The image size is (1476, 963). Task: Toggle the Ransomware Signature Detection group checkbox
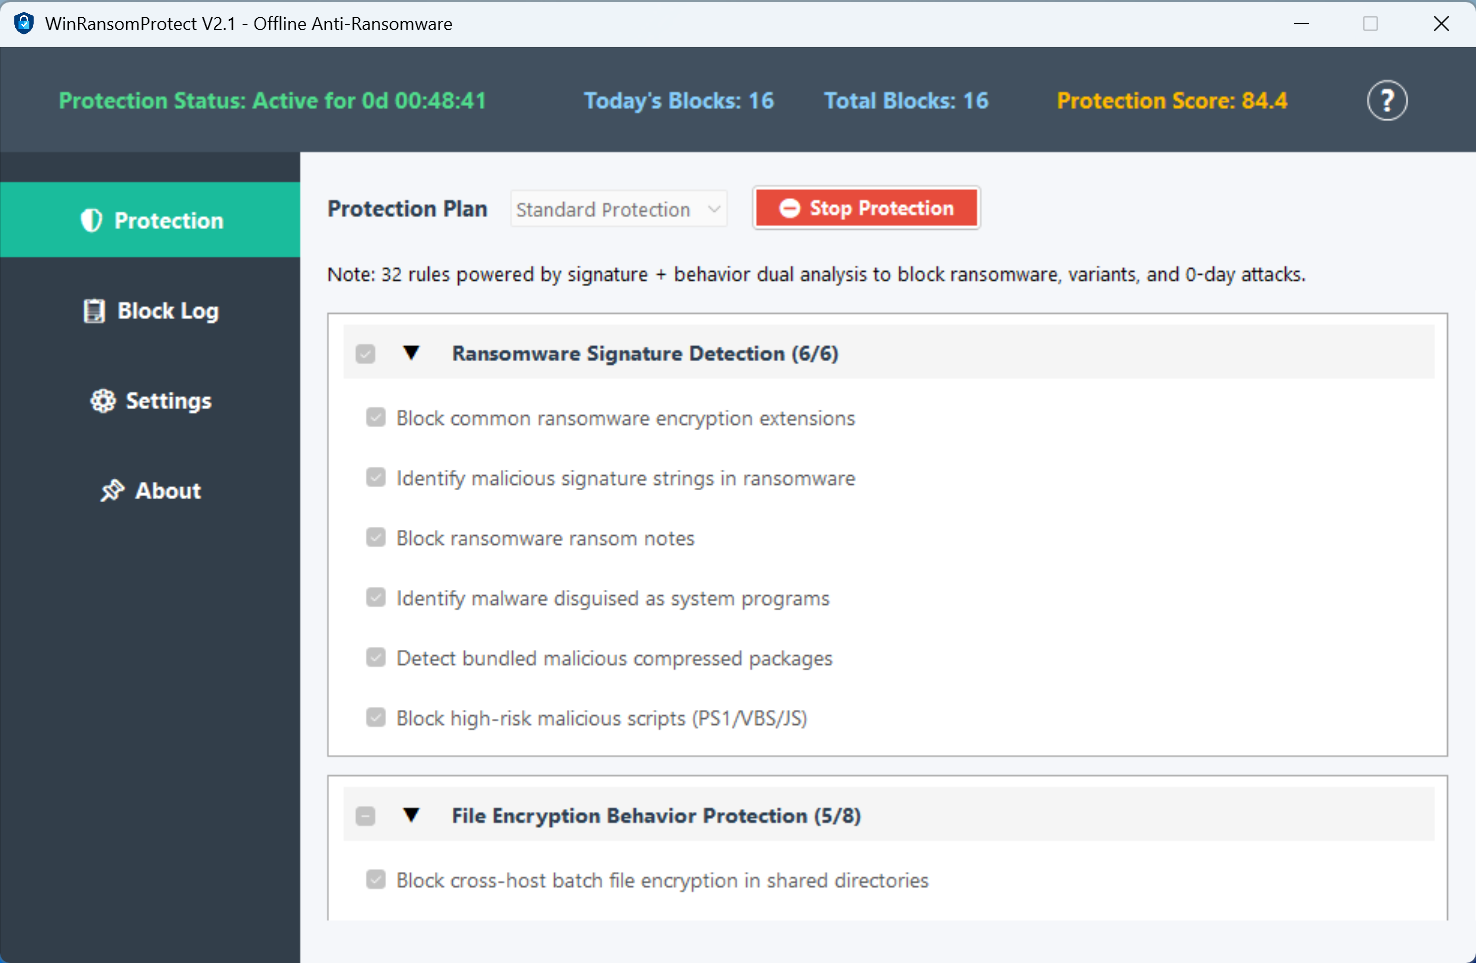[x=366, y=354]
